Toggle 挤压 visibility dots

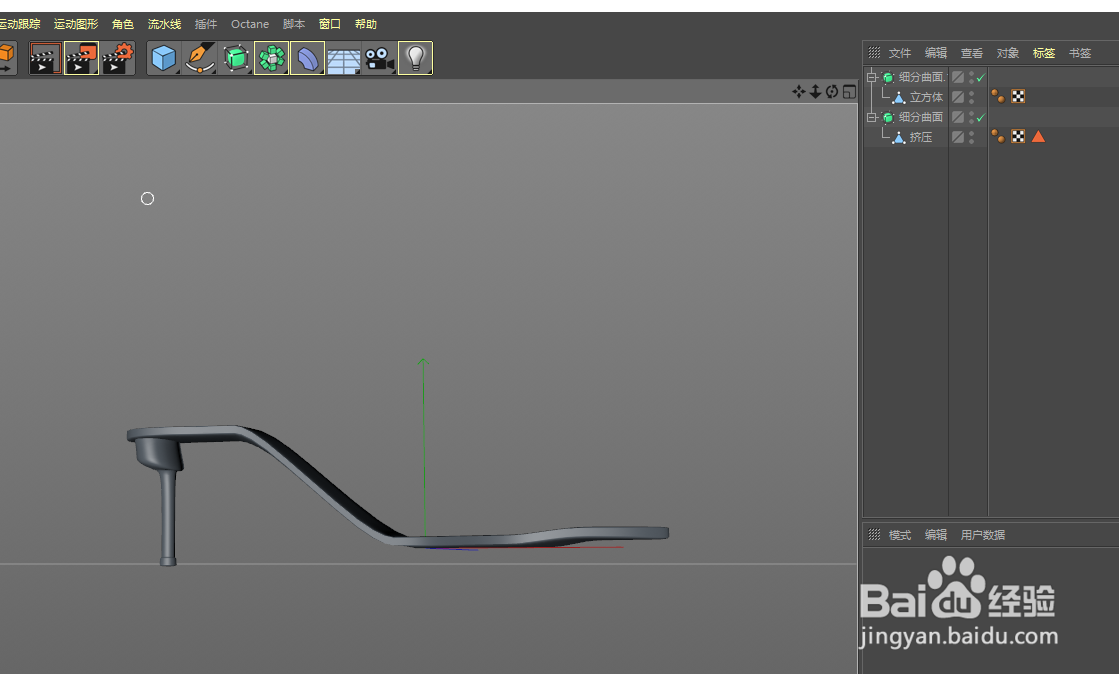coord(971,137)
